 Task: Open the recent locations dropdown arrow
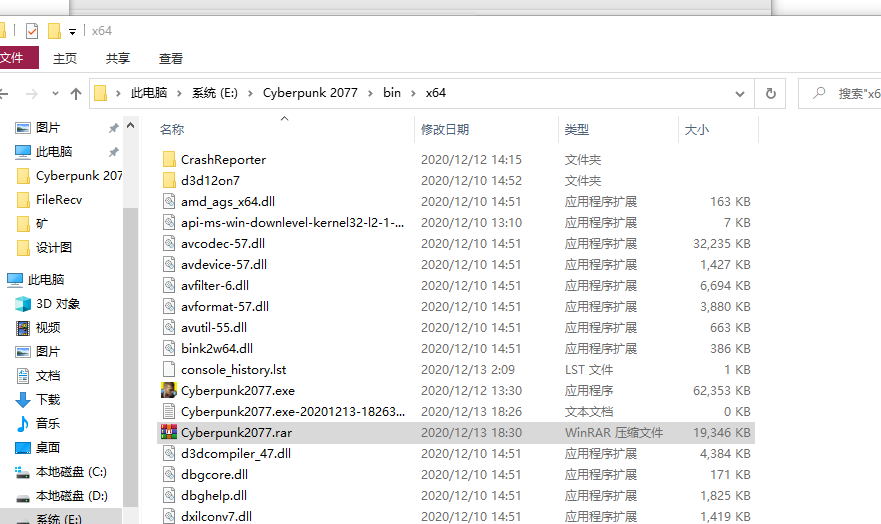click(55, 94)
